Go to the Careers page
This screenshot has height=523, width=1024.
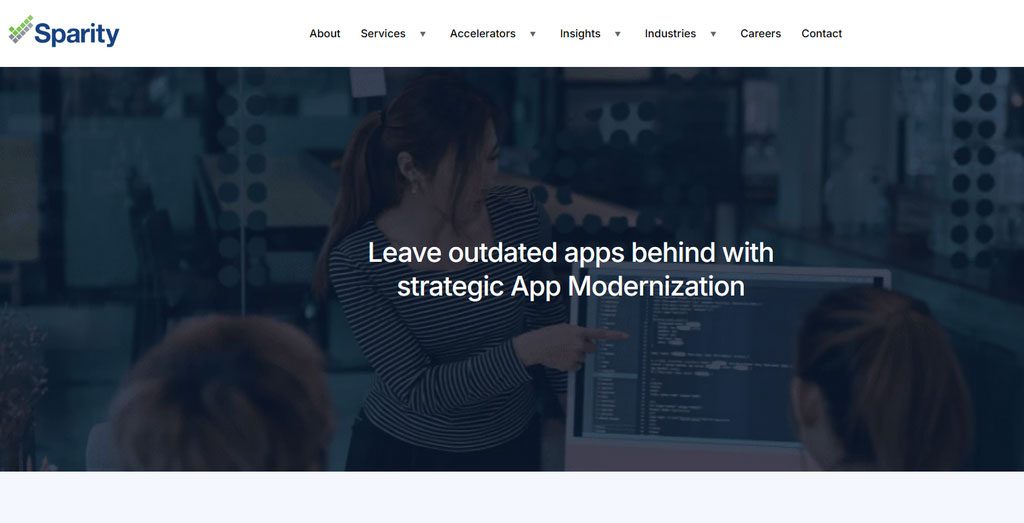point(760,33)
